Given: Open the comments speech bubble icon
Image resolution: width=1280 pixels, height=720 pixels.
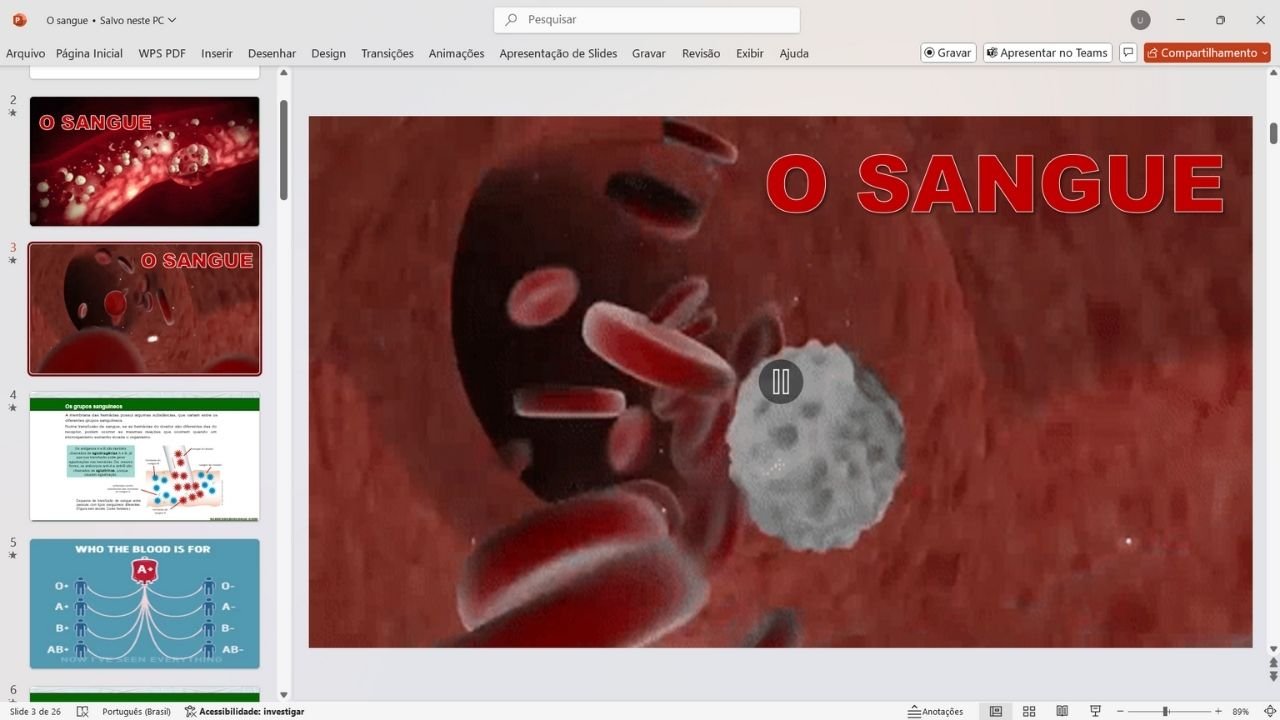Looking at the screenshot, I should pyautogui.click(x=1128, y=53).
